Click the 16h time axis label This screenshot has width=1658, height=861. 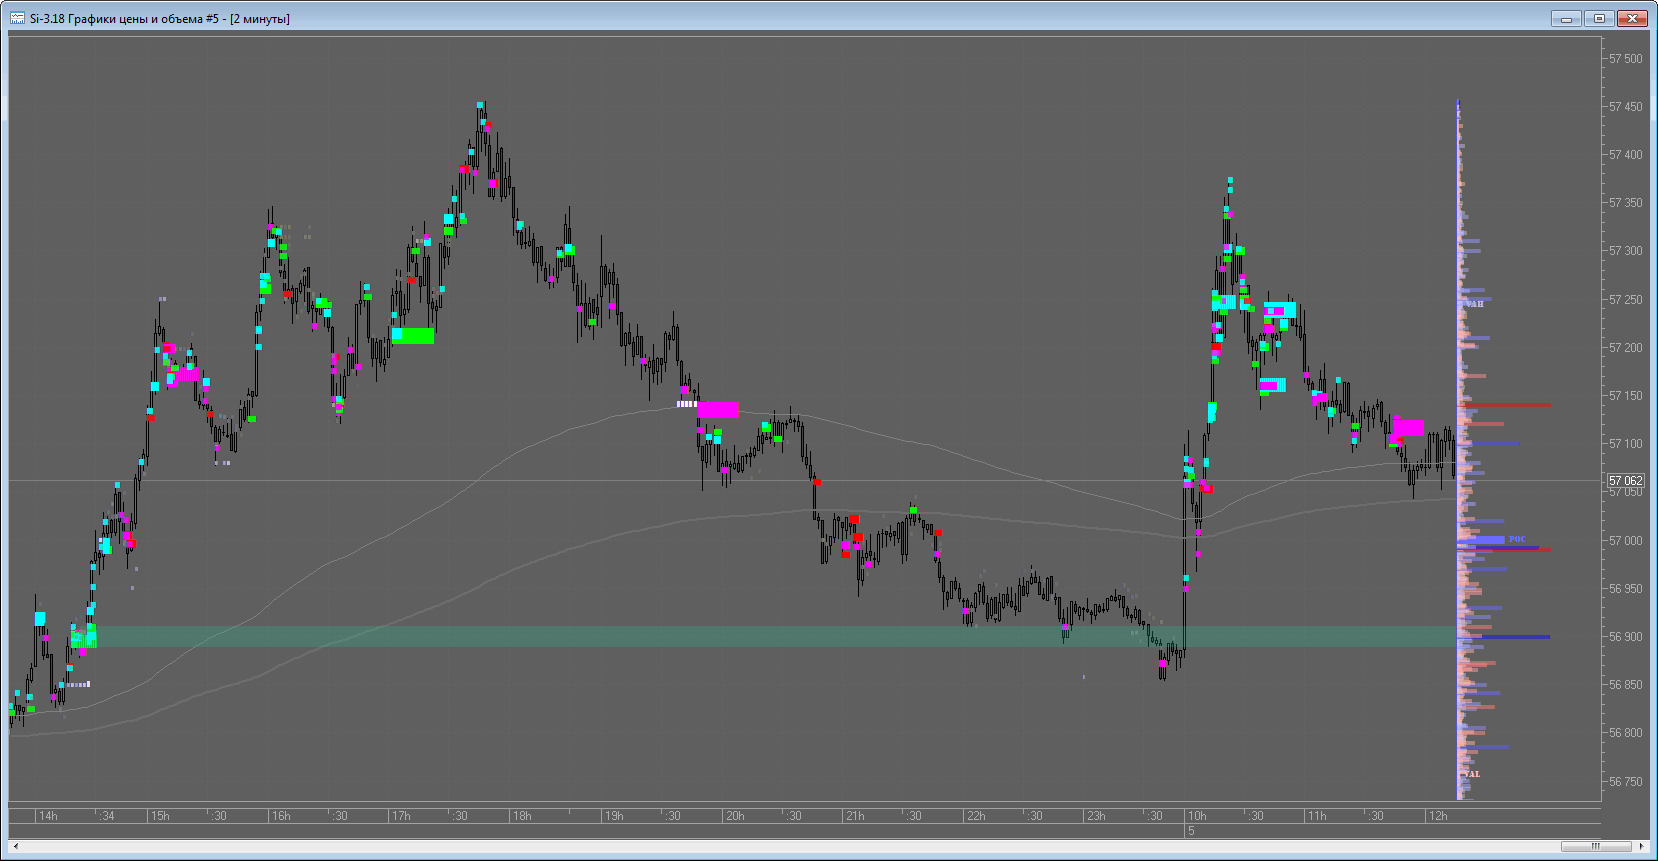[281, 816]
